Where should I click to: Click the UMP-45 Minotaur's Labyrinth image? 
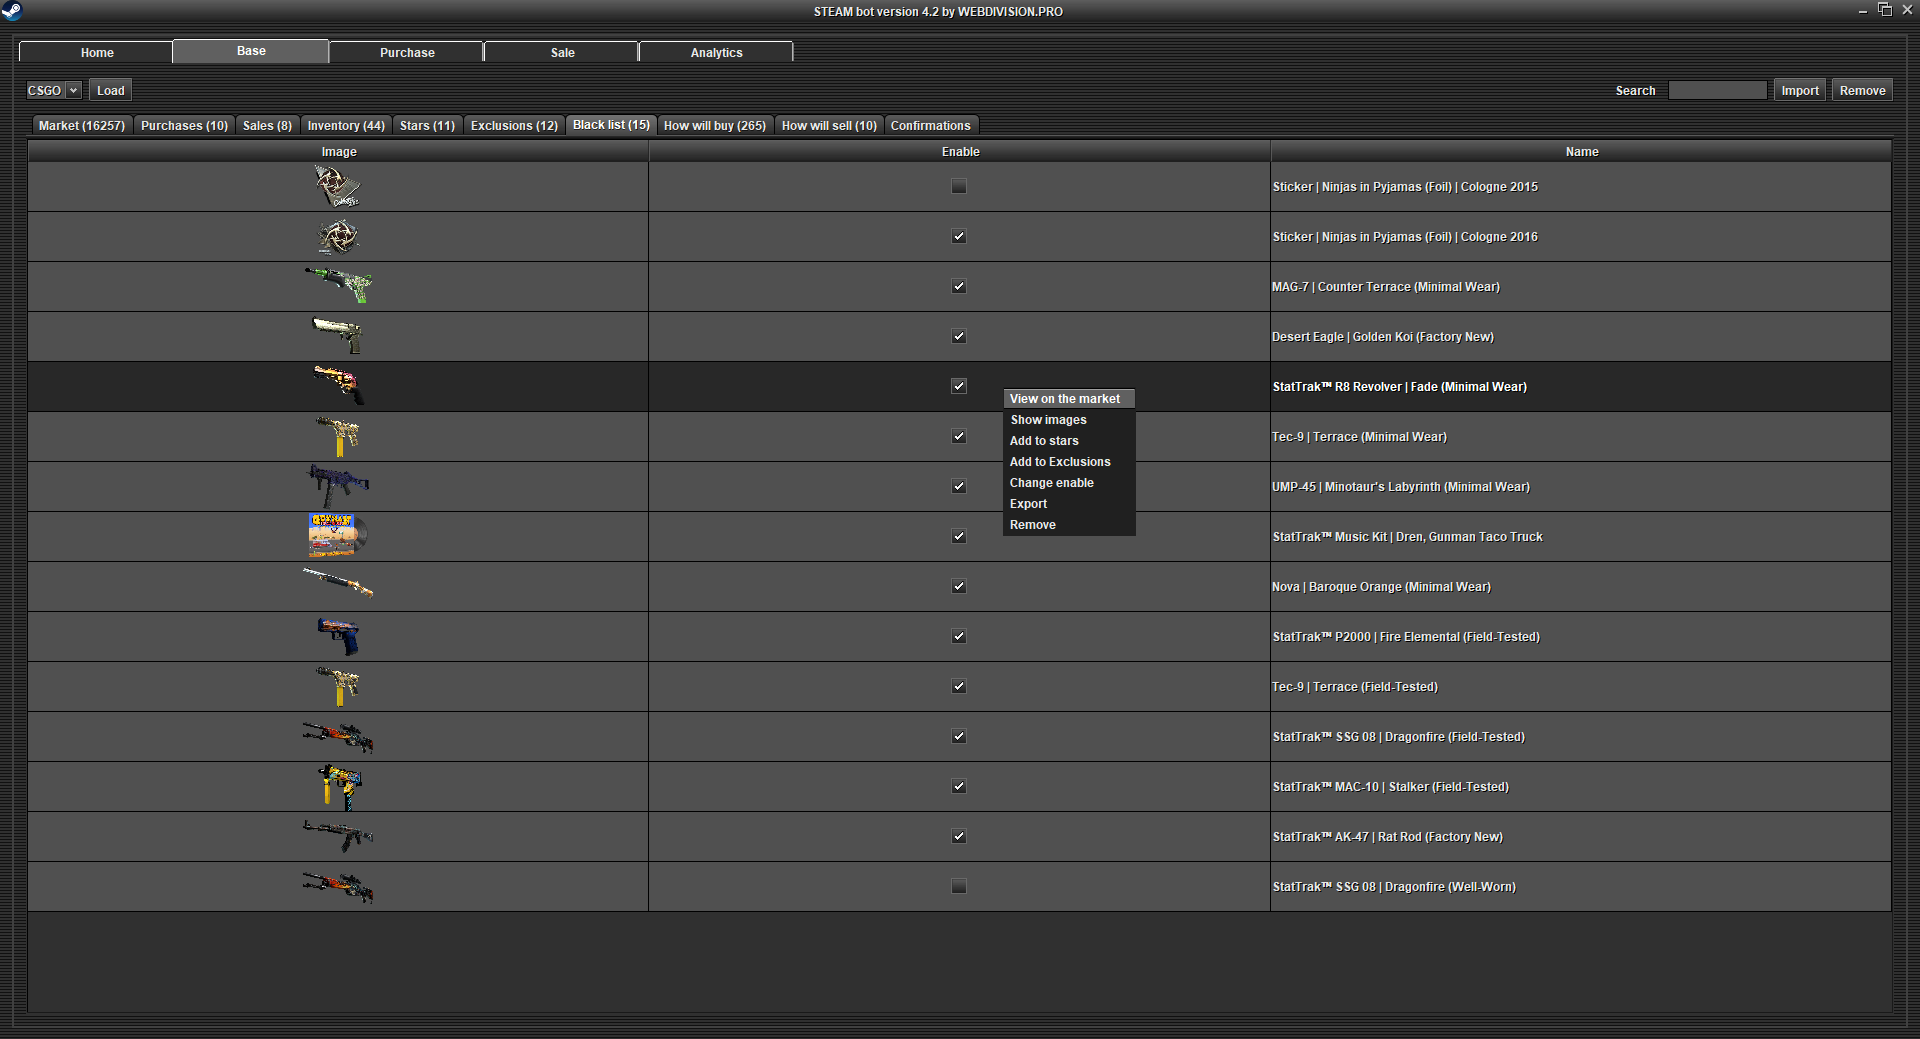tap(338, 486)
